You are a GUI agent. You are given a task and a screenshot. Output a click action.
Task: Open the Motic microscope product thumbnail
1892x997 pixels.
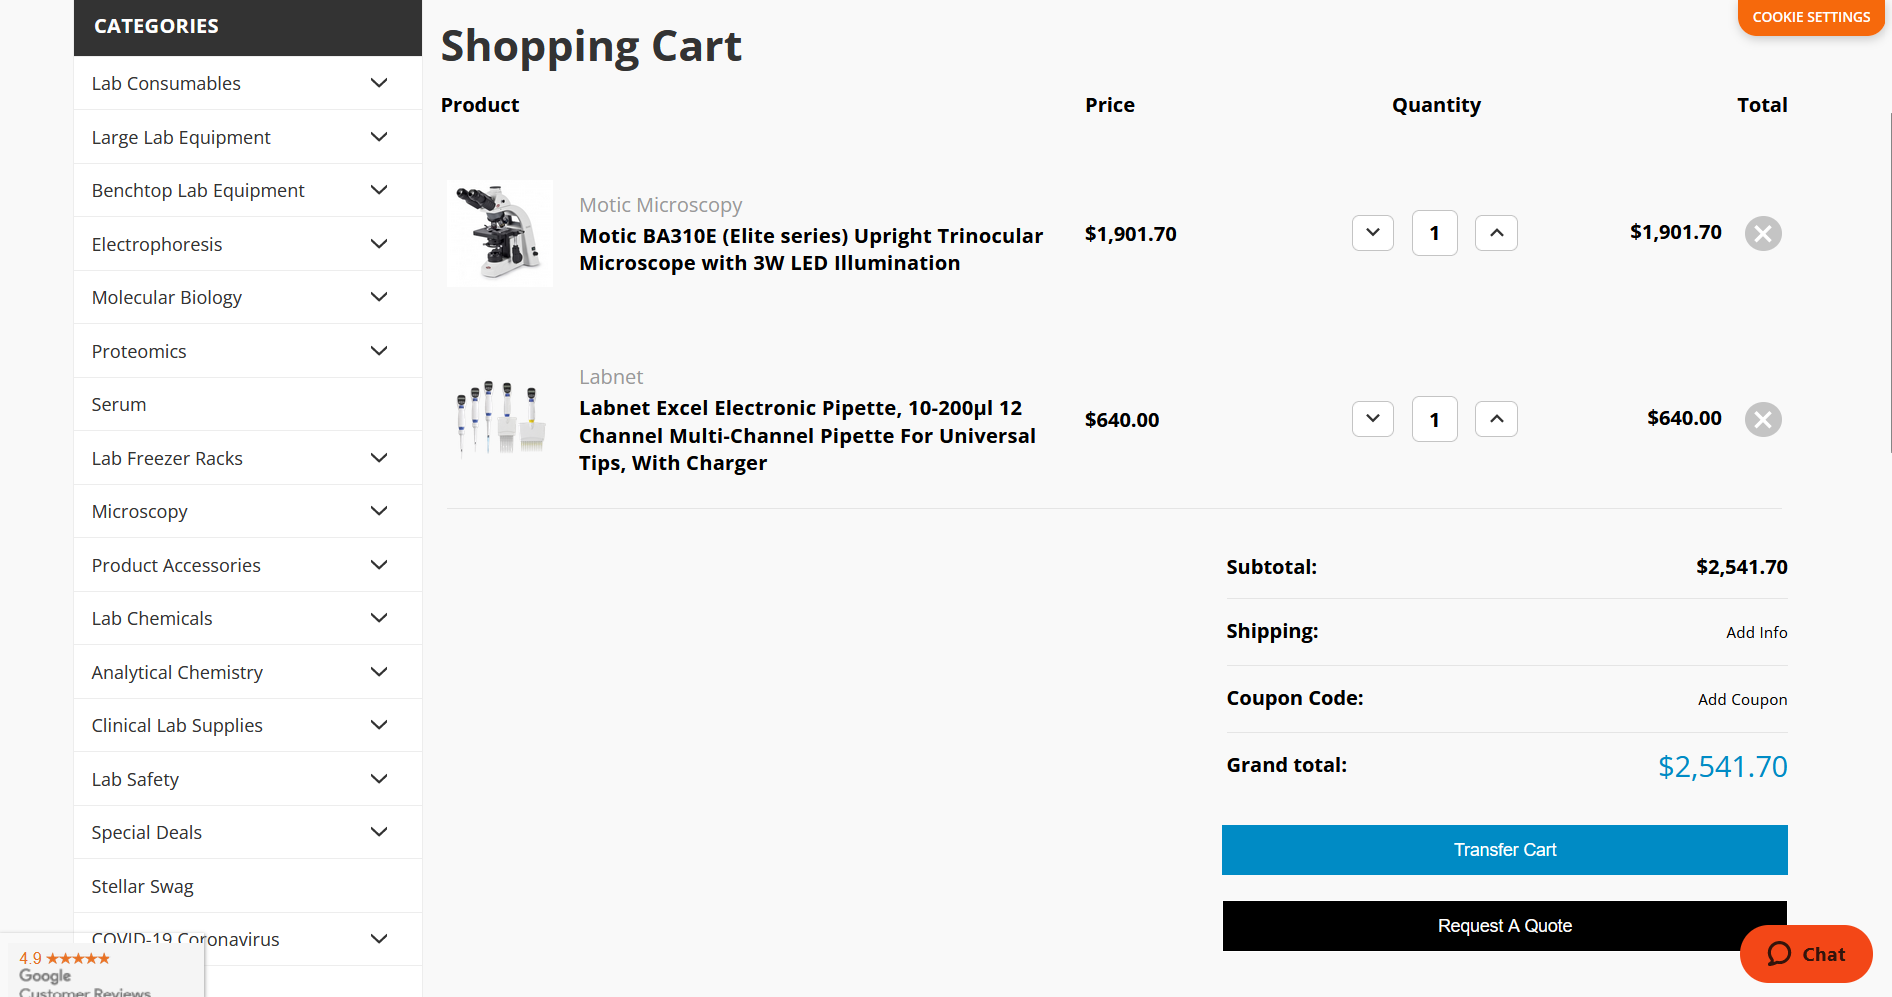point(500,233)
